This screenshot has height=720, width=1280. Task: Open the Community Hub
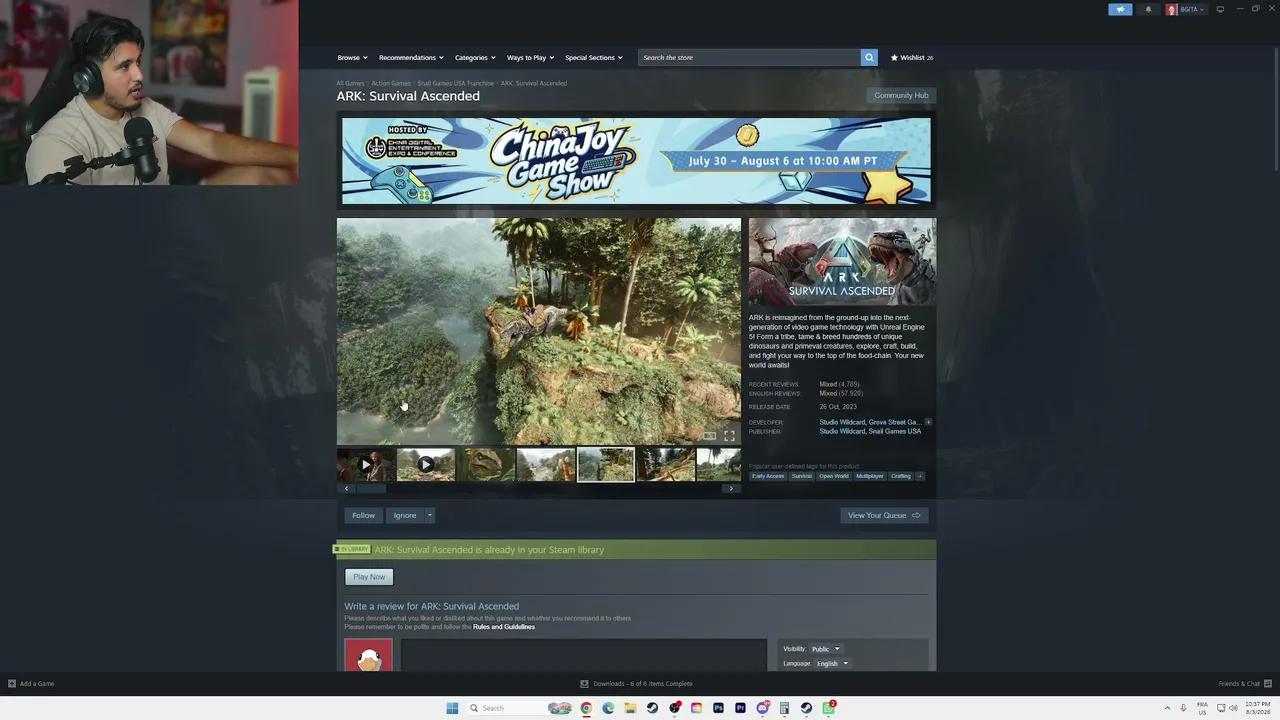tap(901, 96)
